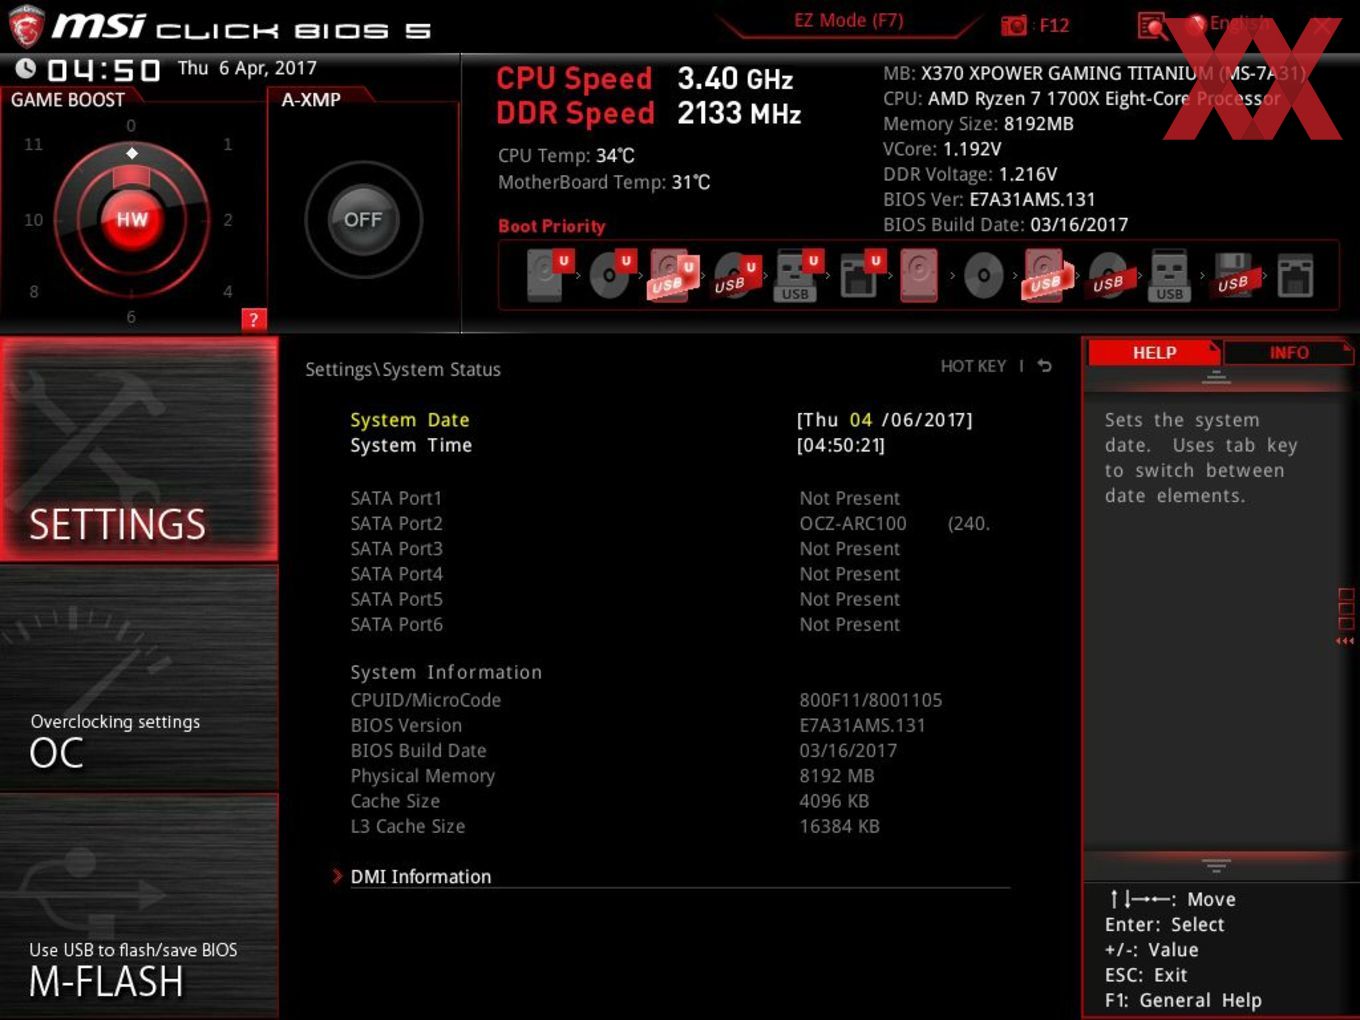
Task: Click the System Time value field
Action: 841,446
